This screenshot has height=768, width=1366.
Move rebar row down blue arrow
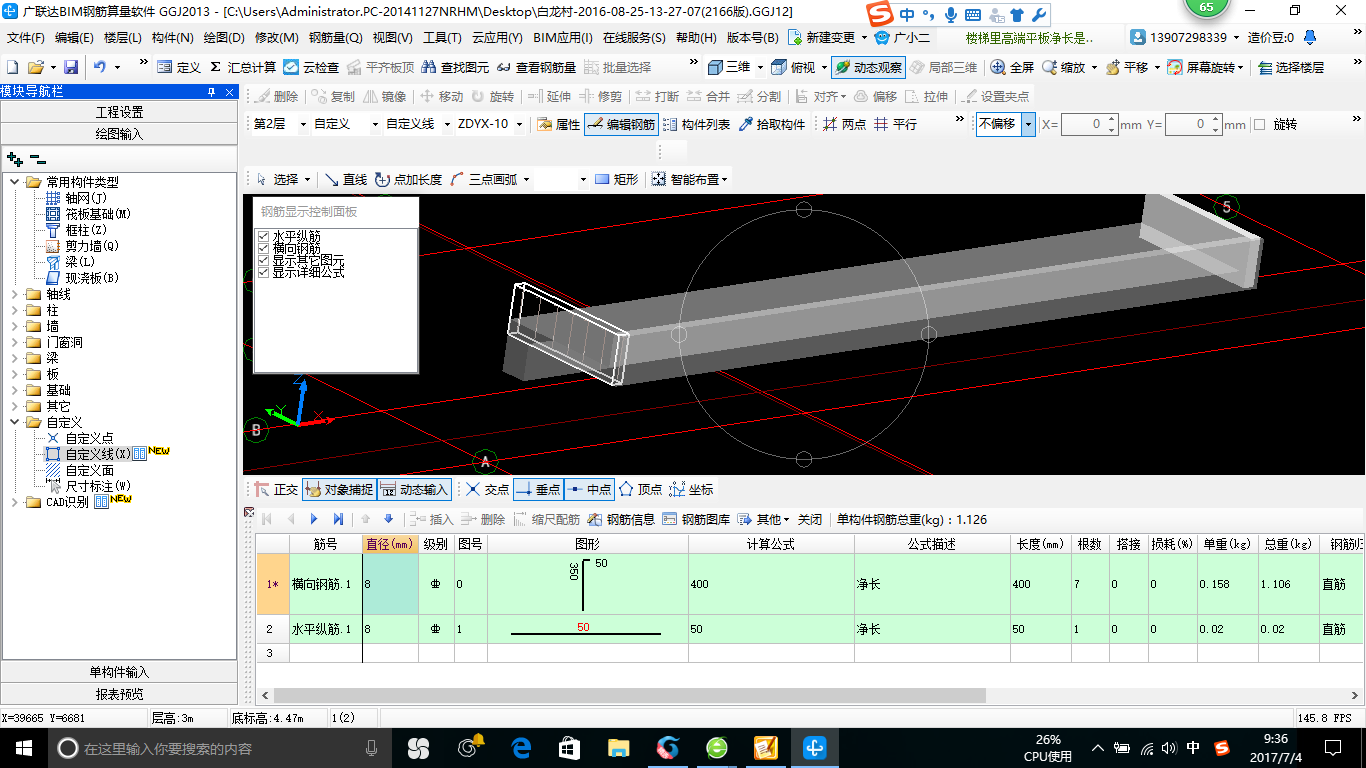(x=389, y=519)
